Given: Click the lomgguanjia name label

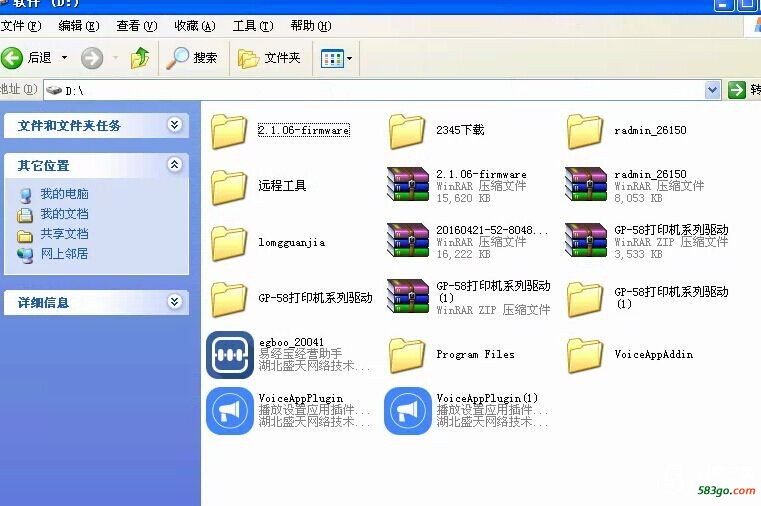Looking at the screenshot, I should pos(291,243).
